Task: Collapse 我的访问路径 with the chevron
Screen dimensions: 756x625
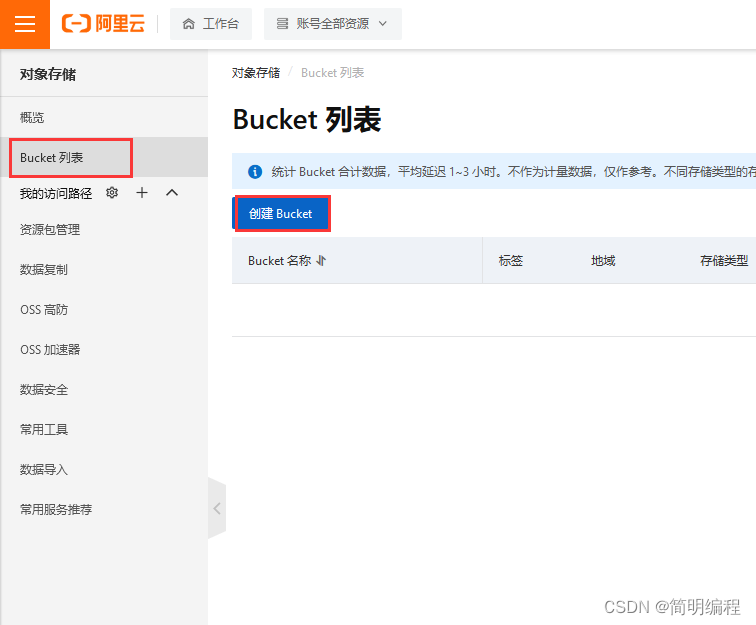Action: pos(172,193)
